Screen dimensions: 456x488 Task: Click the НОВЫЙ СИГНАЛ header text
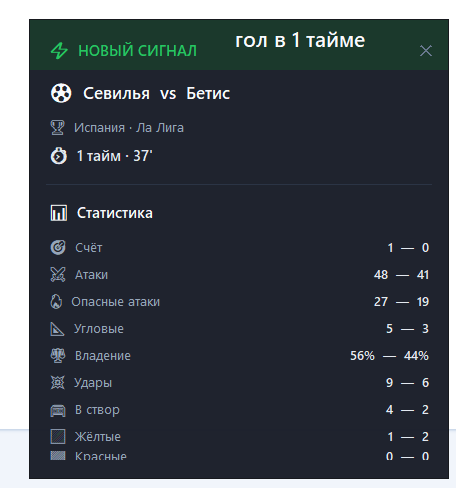[x=137, y=51]
